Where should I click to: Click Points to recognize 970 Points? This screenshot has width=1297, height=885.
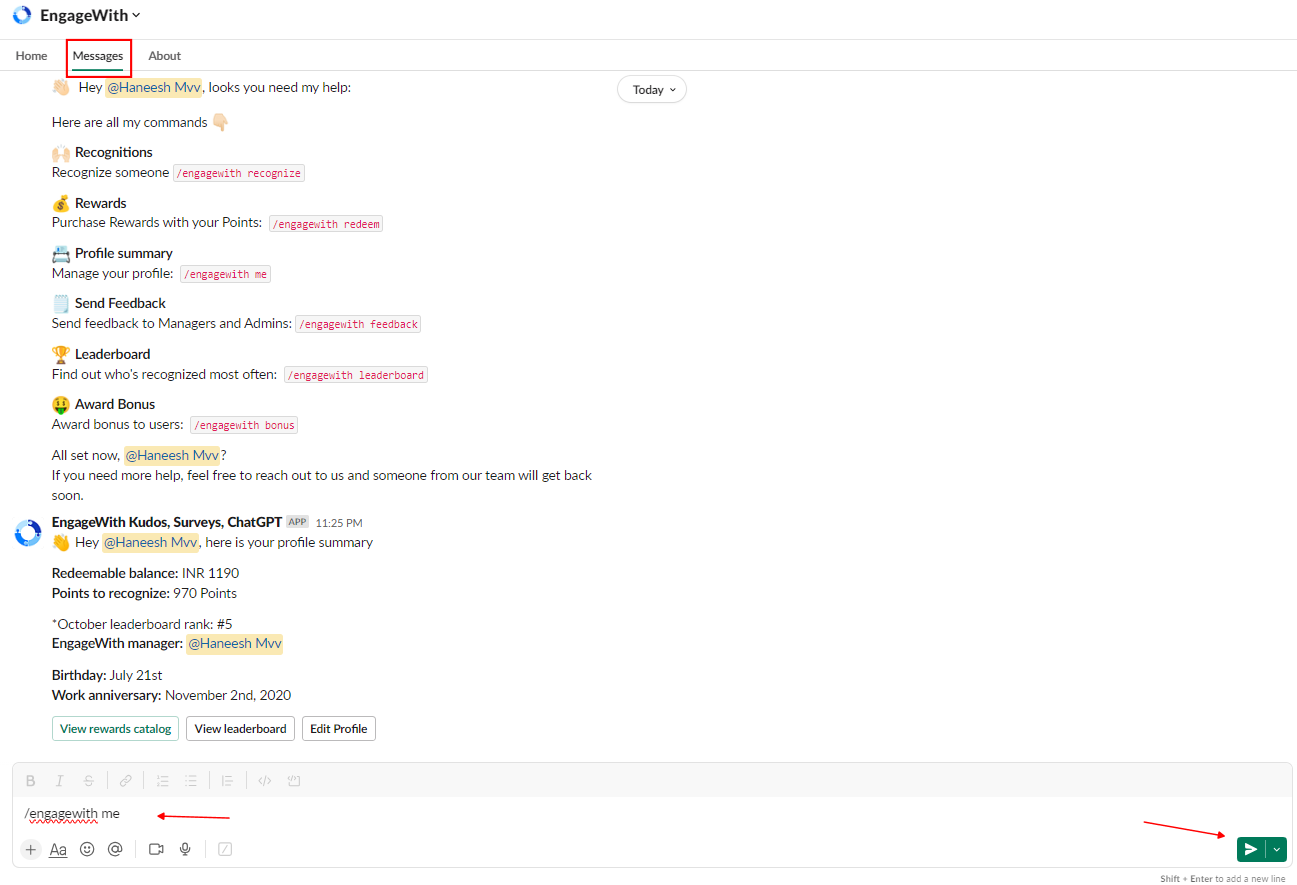(x=145, y=593)
